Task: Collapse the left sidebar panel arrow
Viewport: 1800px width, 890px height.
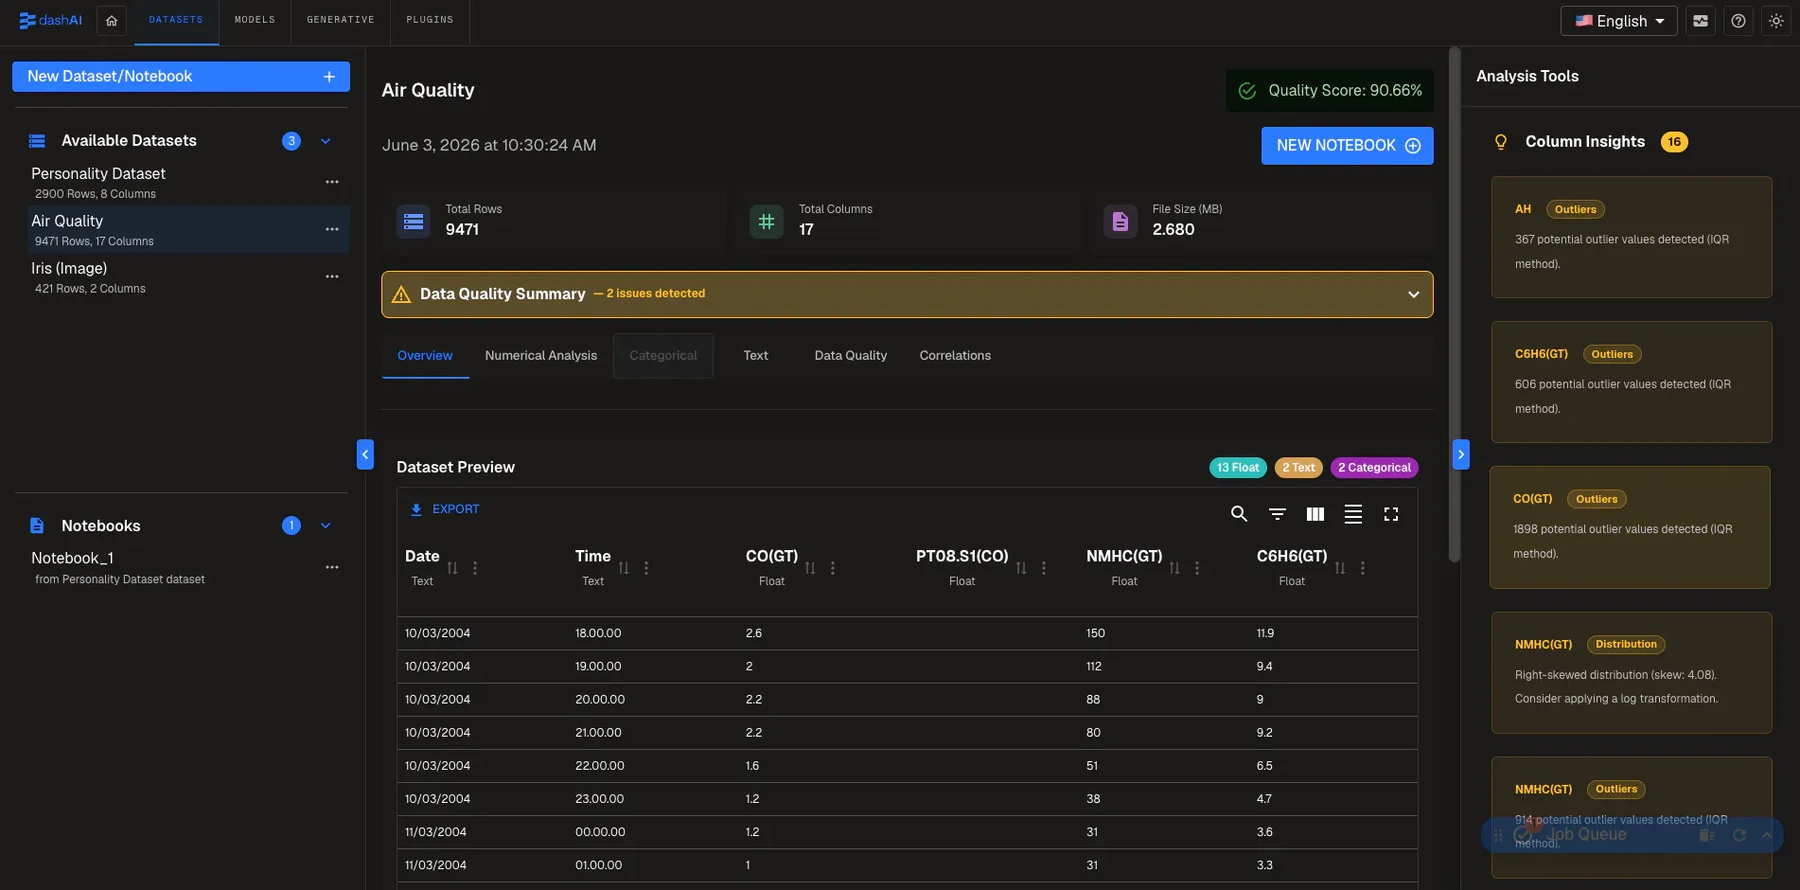Action: tap(365, 454)
